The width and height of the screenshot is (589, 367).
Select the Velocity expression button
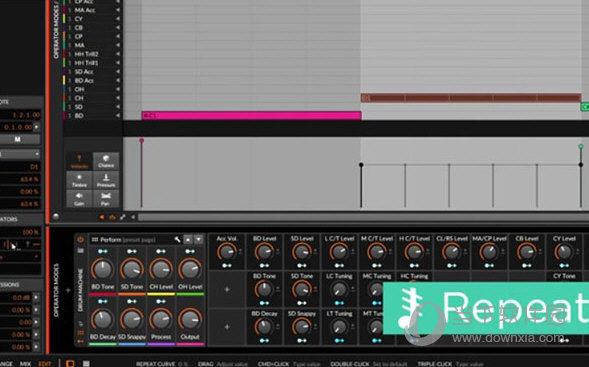[x=79, y=162]
